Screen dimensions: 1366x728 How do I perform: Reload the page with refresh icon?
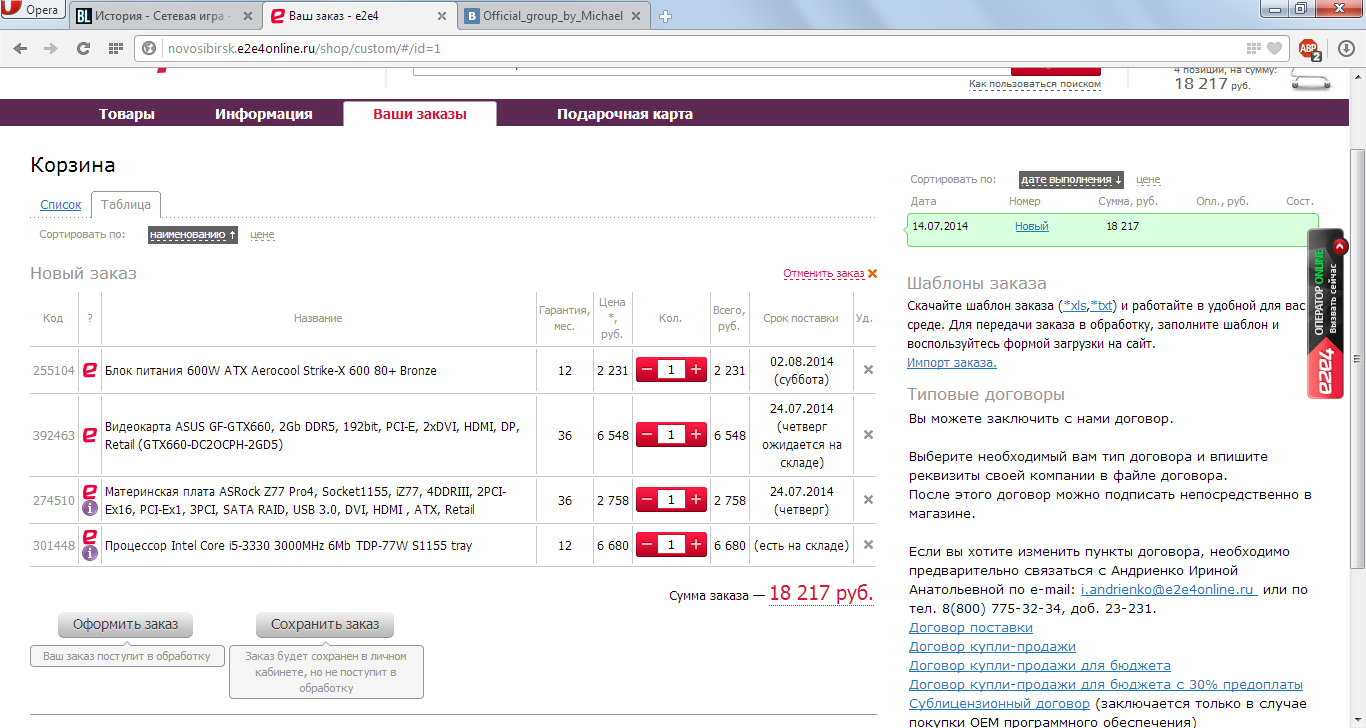tap(84, 48)
